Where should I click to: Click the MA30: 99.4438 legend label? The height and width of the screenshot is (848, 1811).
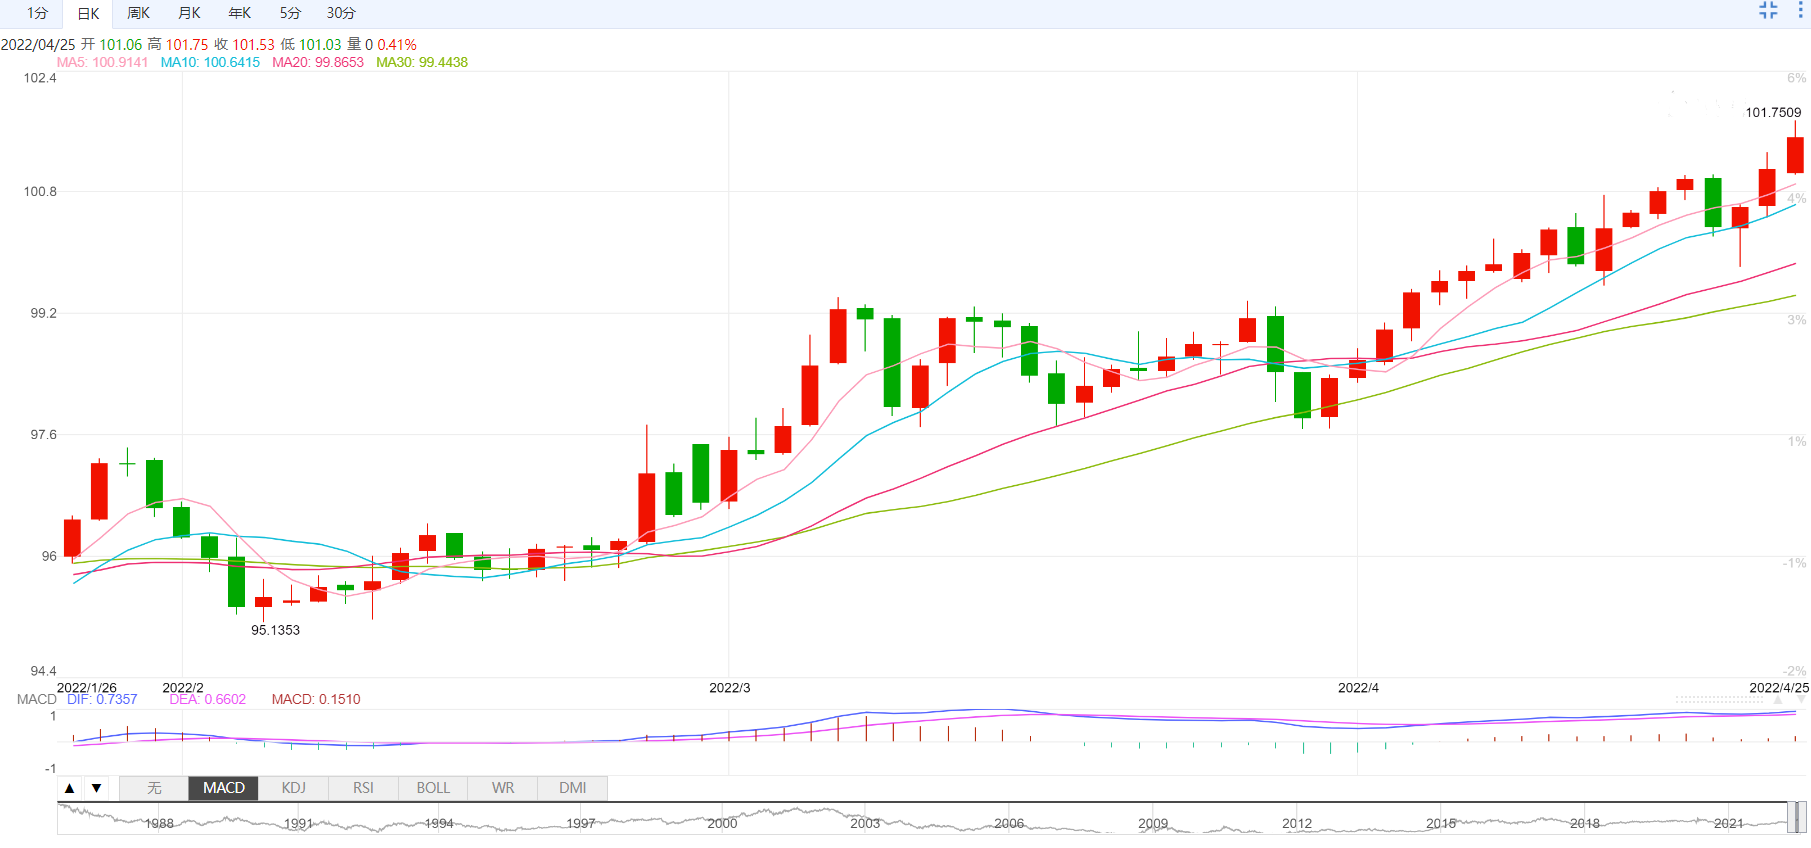(422, 62)
